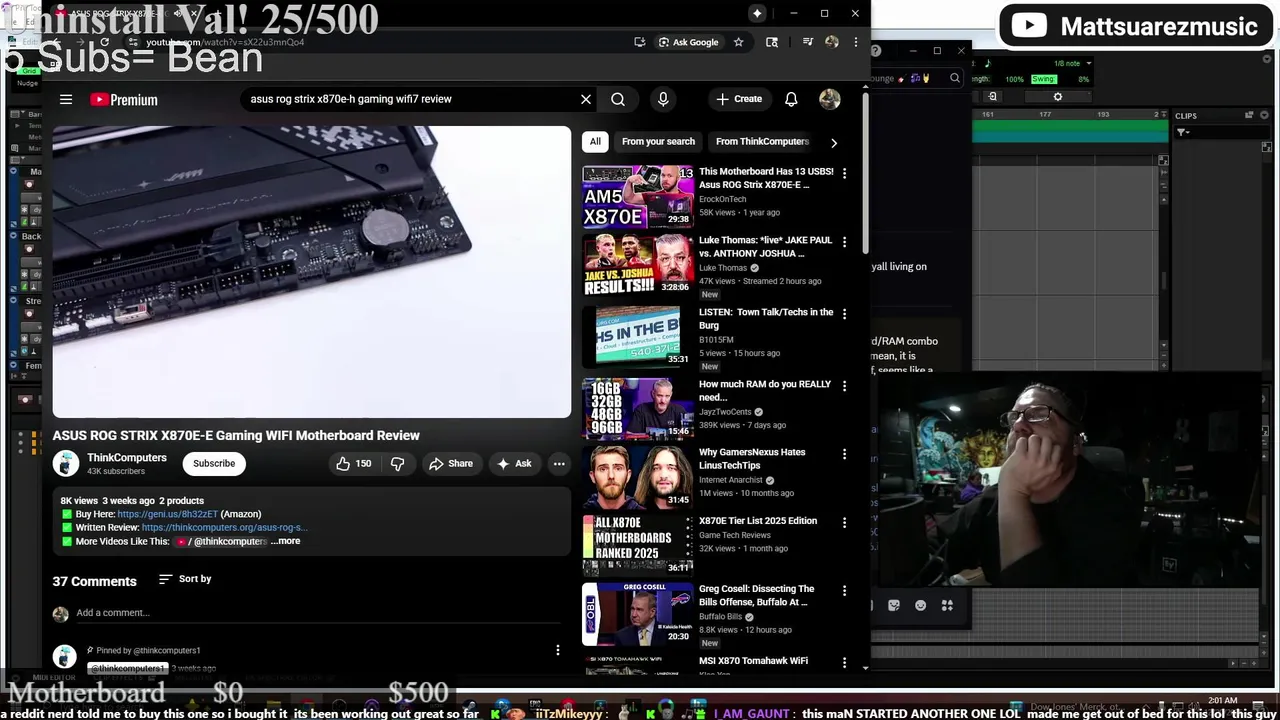The image size is (1280, 720).
Task: Select the From ThinkComputers chip
Action: pos(762,142)
